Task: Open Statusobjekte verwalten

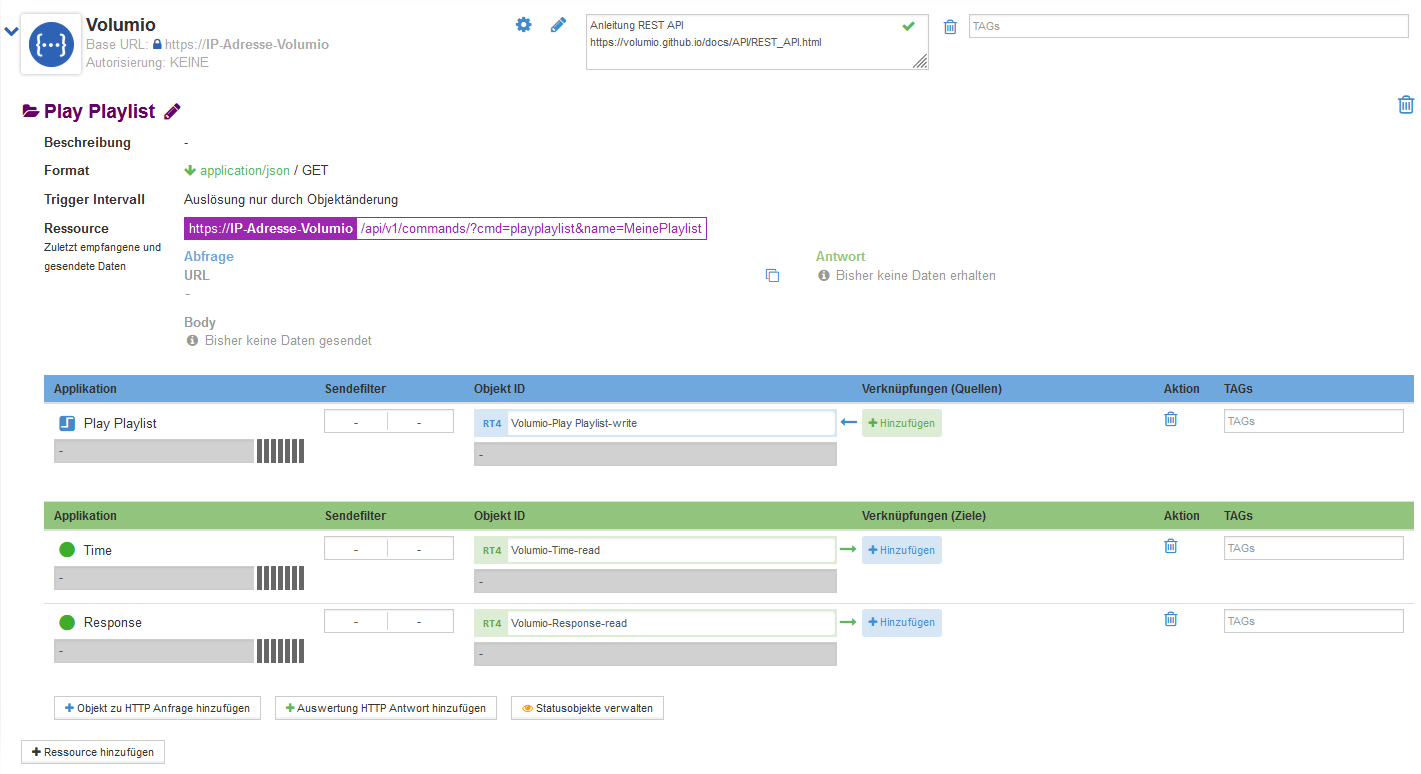Action: (587, 708)
